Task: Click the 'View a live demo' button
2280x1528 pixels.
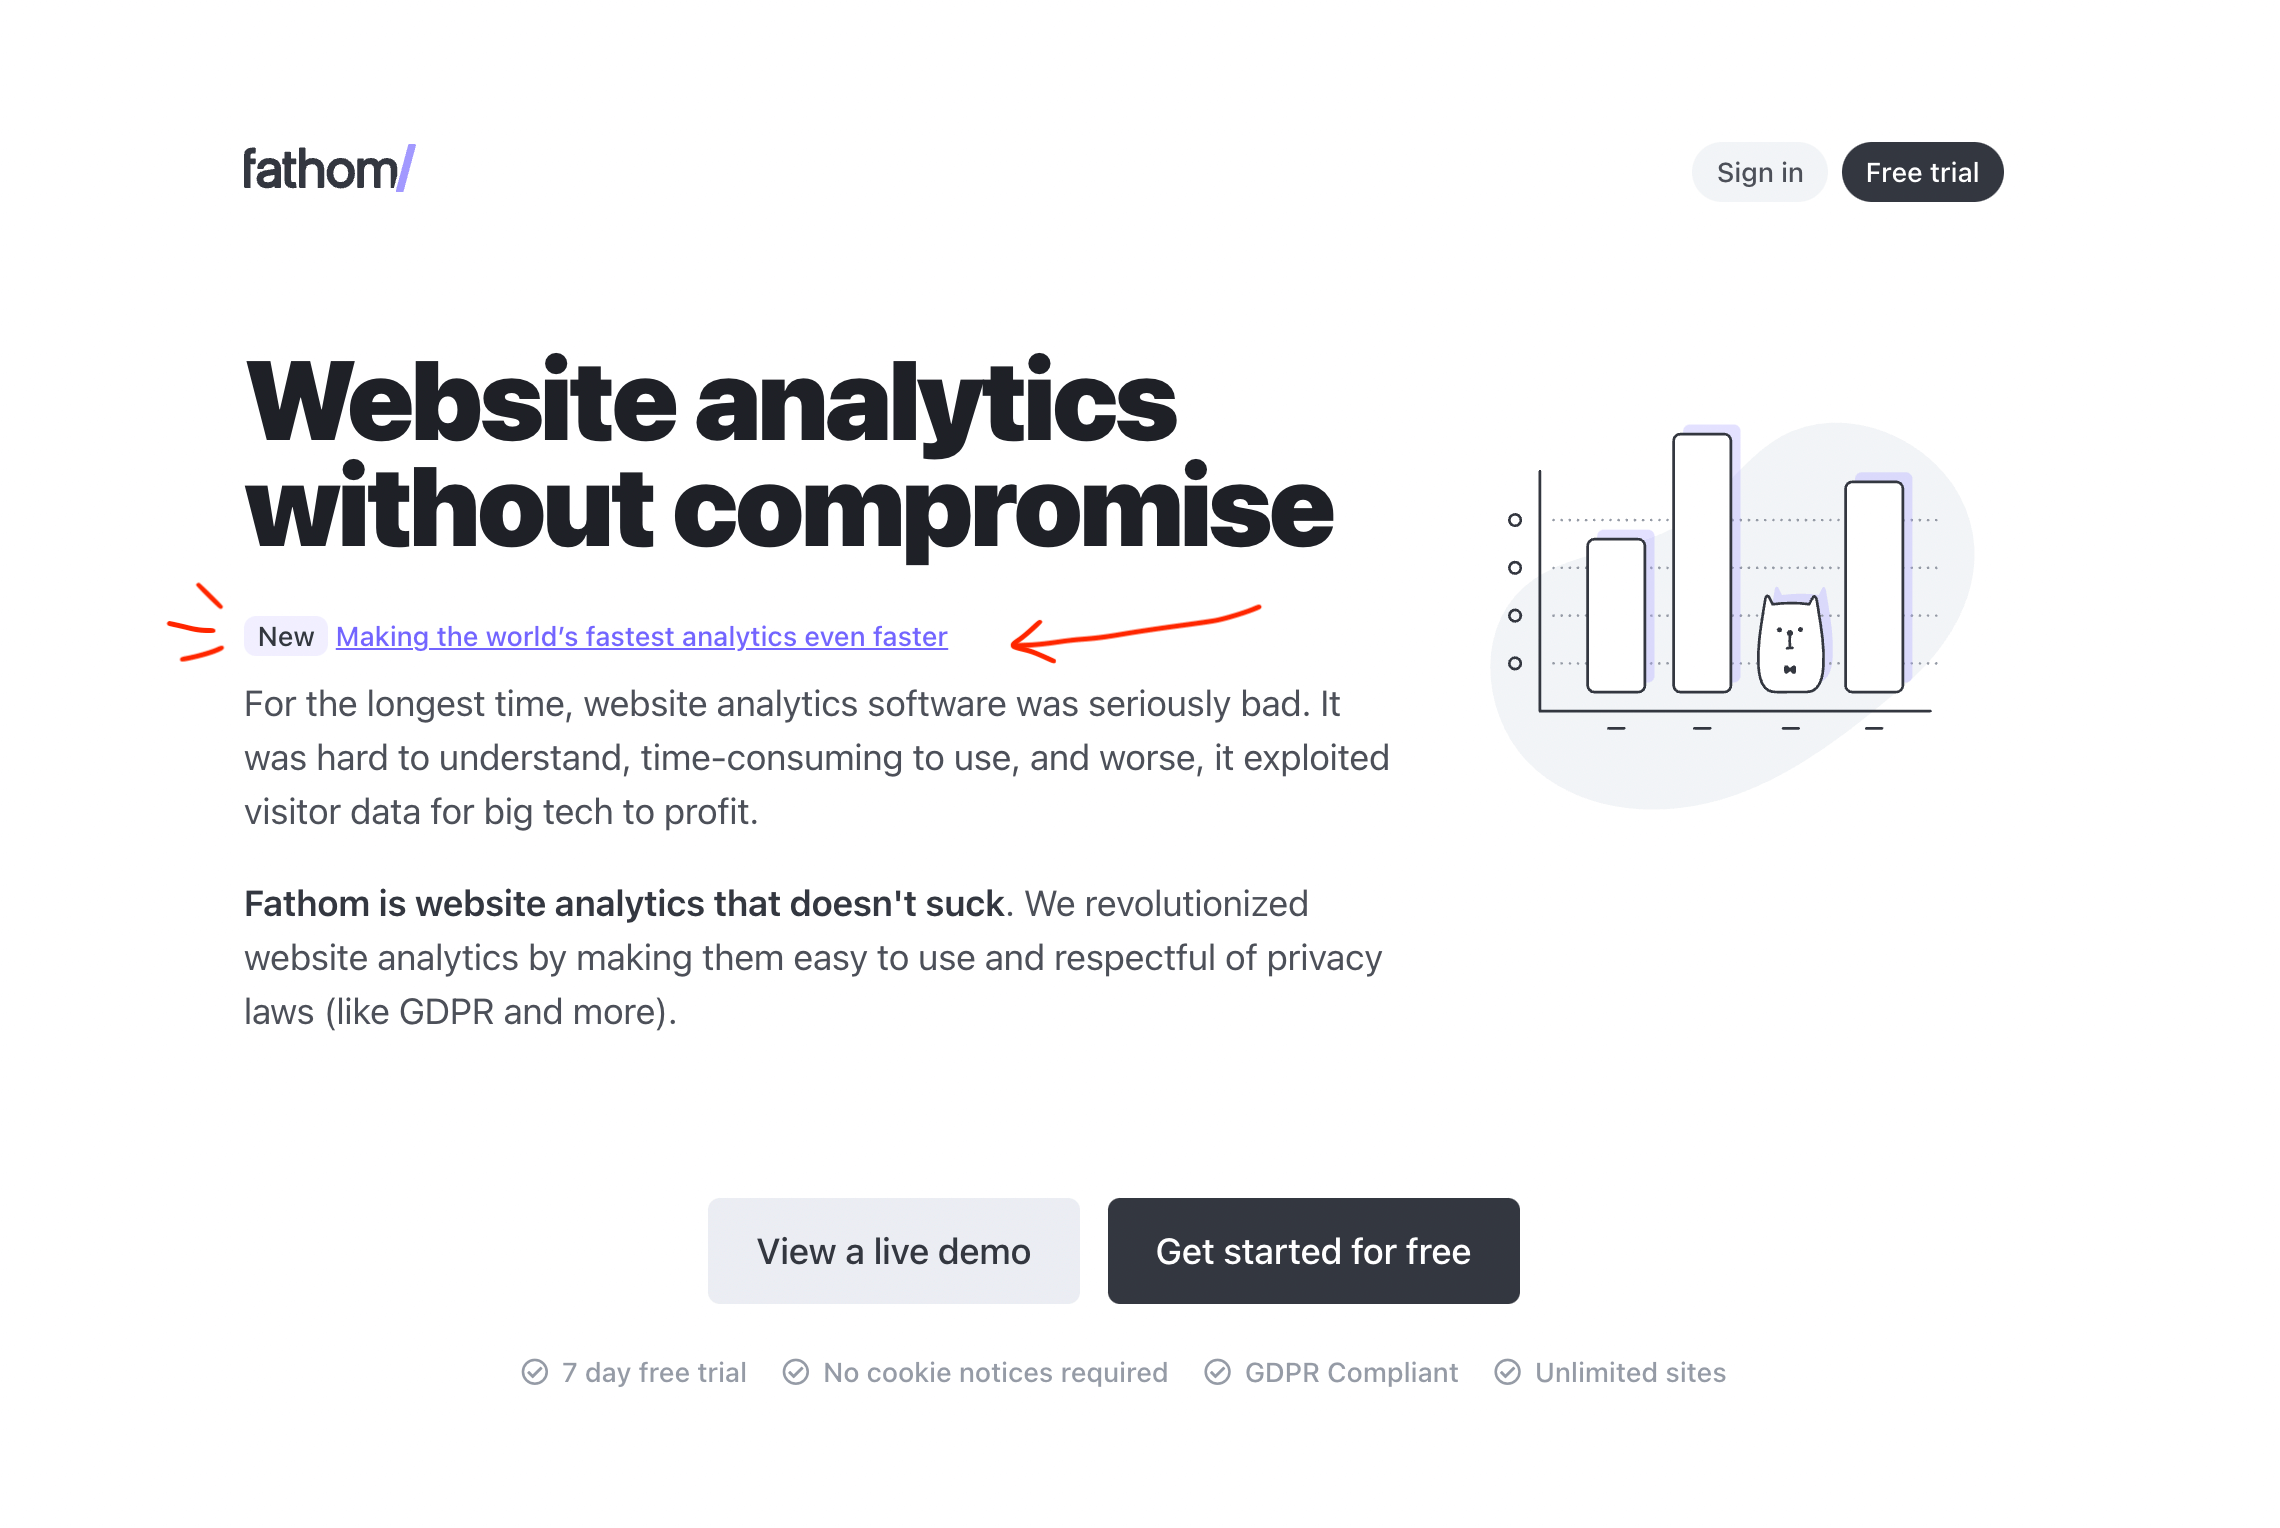Action: coord(894,1250)
